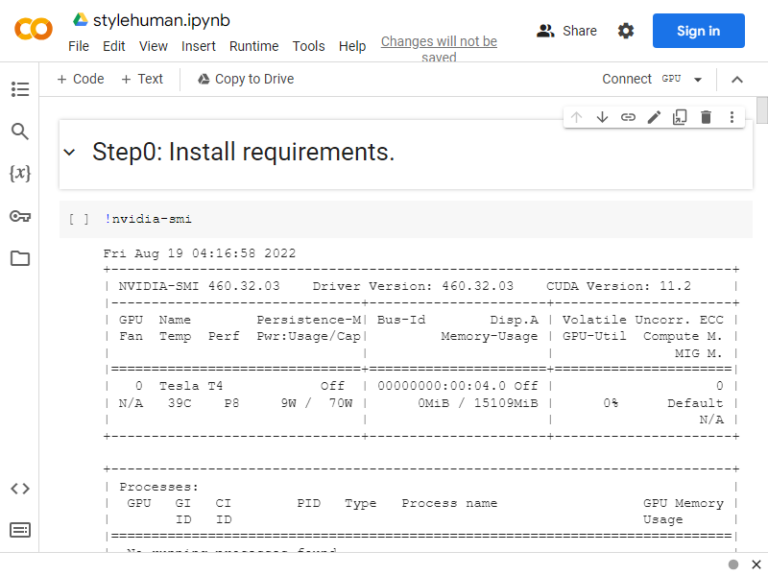Image resolution: width=768 pixels, height=576 pixels.
Task: Open the secrets key panel
Action: coord(20,216)
